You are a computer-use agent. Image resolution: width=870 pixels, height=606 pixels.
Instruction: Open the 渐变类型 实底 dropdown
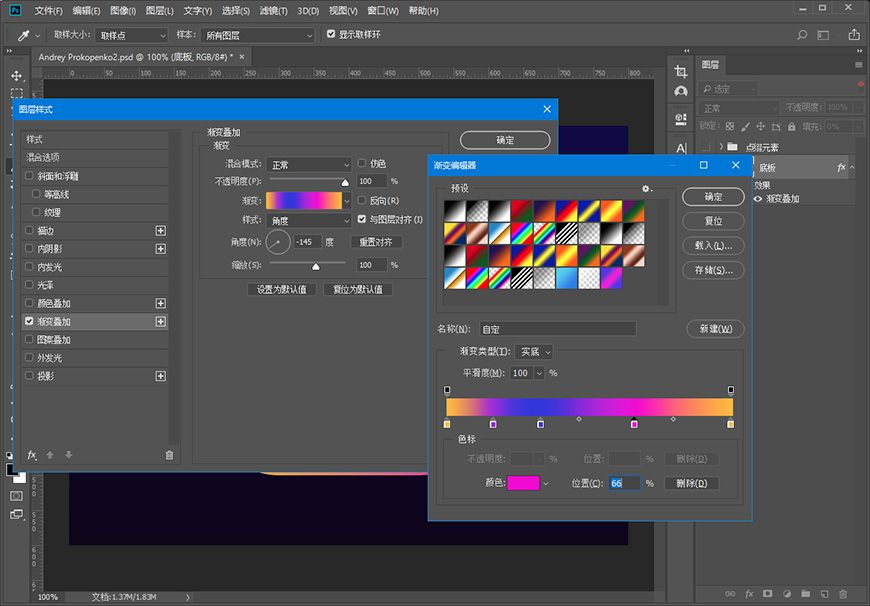click(x=533, y=352)
